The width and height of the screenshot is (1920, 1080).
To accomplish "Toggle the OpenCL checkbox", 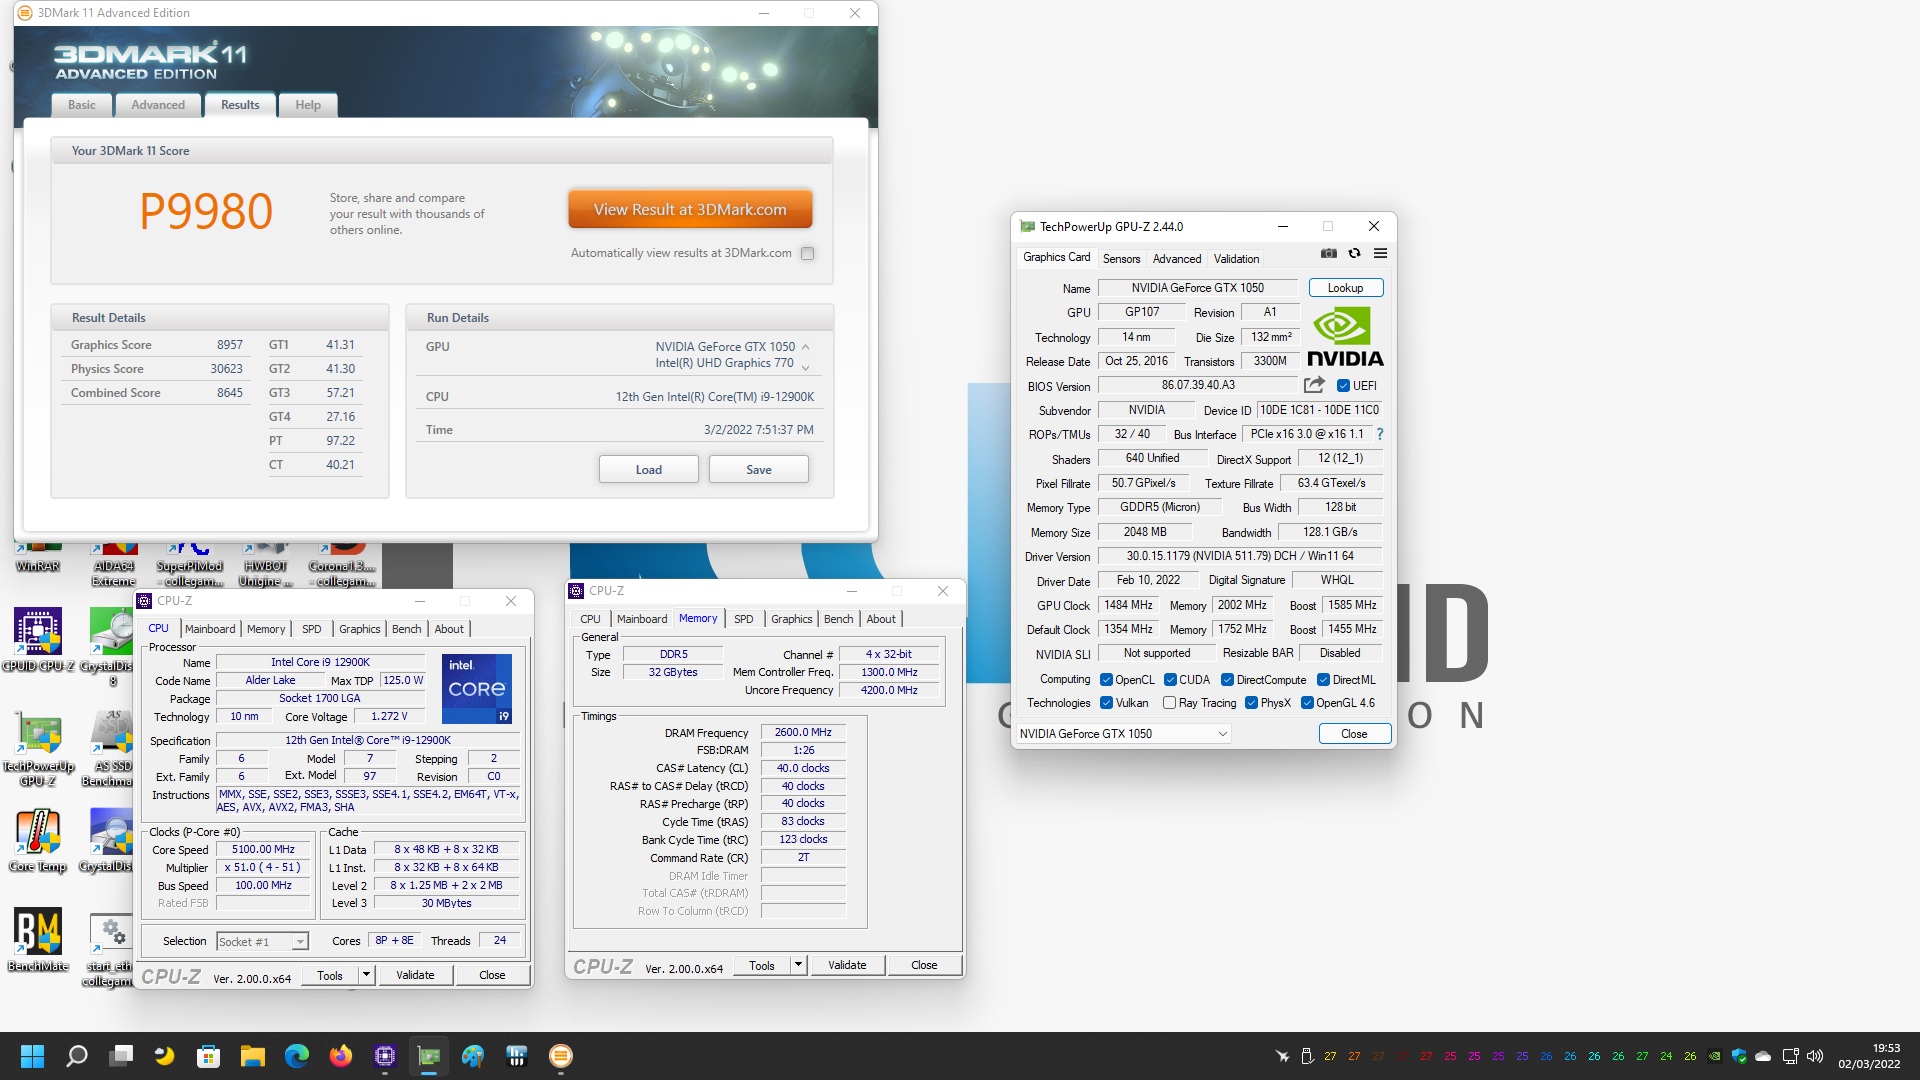I will tap(1106, 680).
